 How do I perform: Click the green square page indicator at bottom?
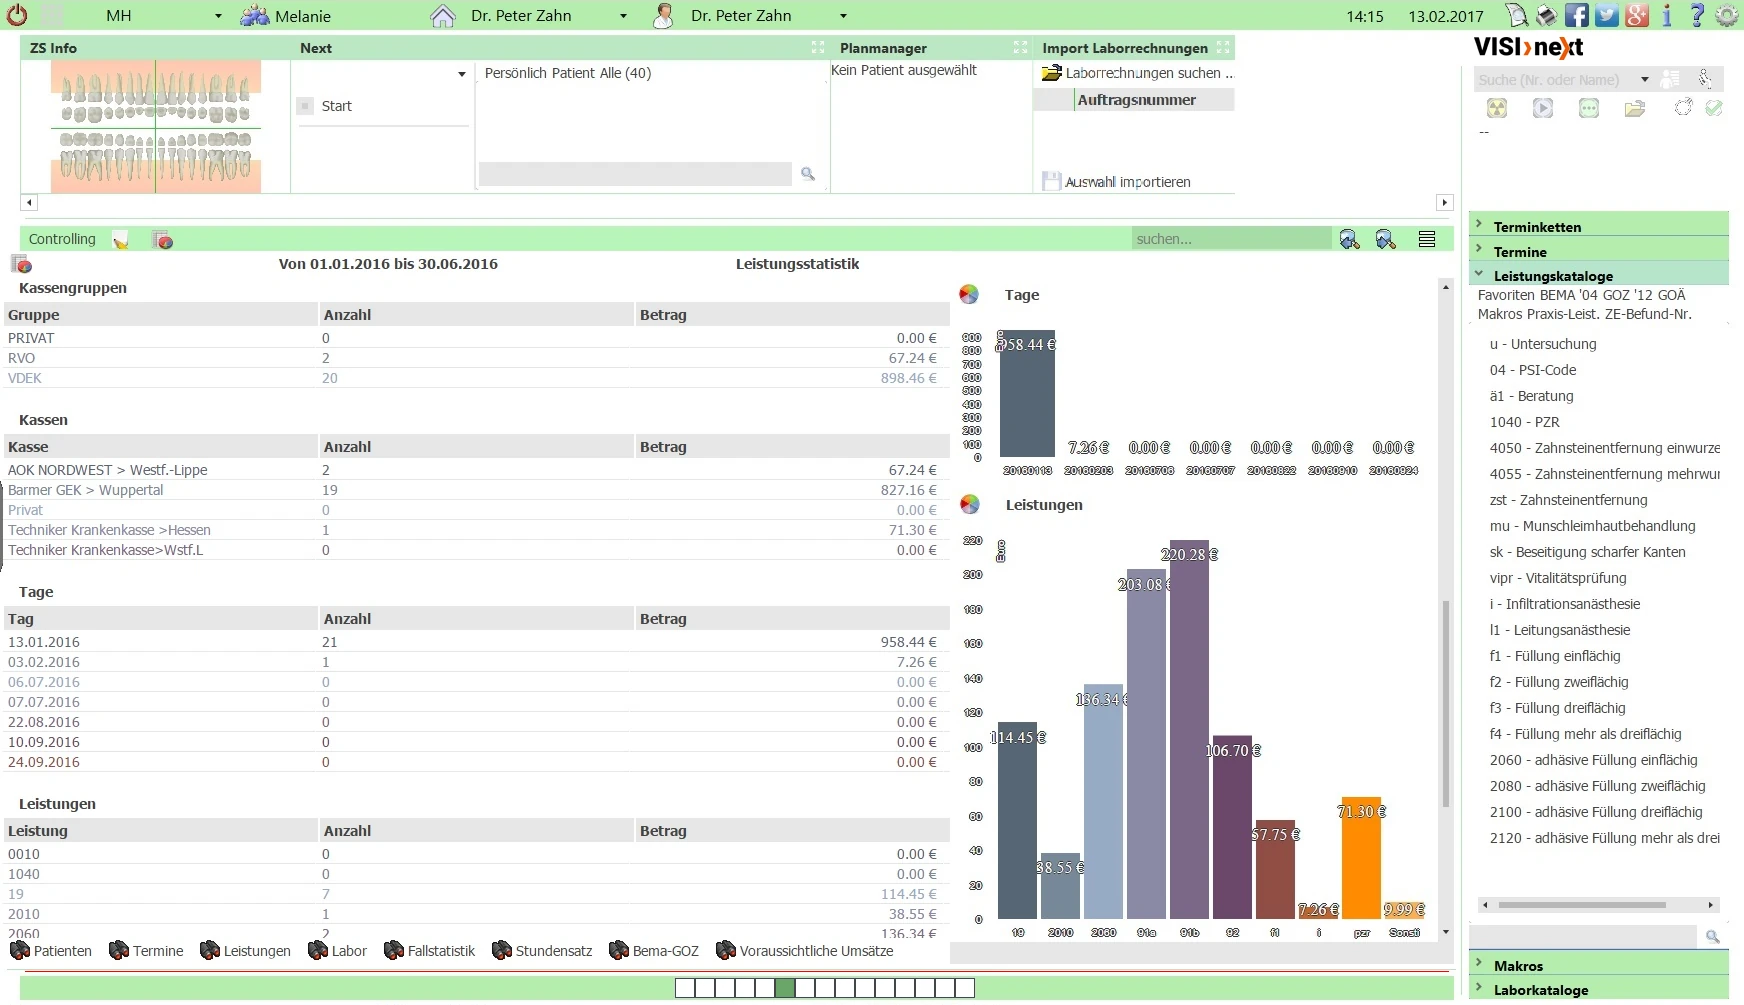785,988
